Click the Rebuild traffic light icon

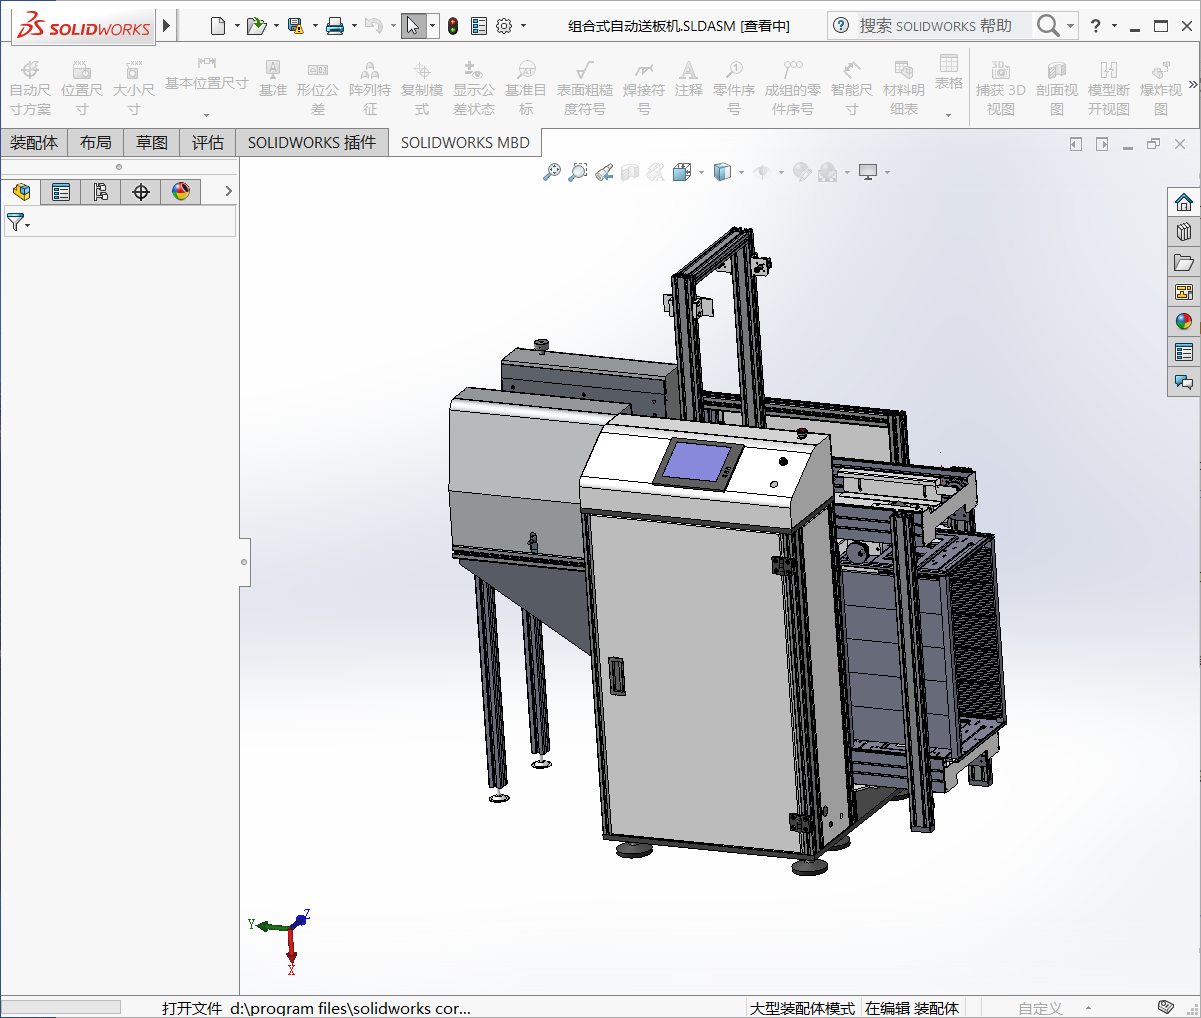[453, 26]
